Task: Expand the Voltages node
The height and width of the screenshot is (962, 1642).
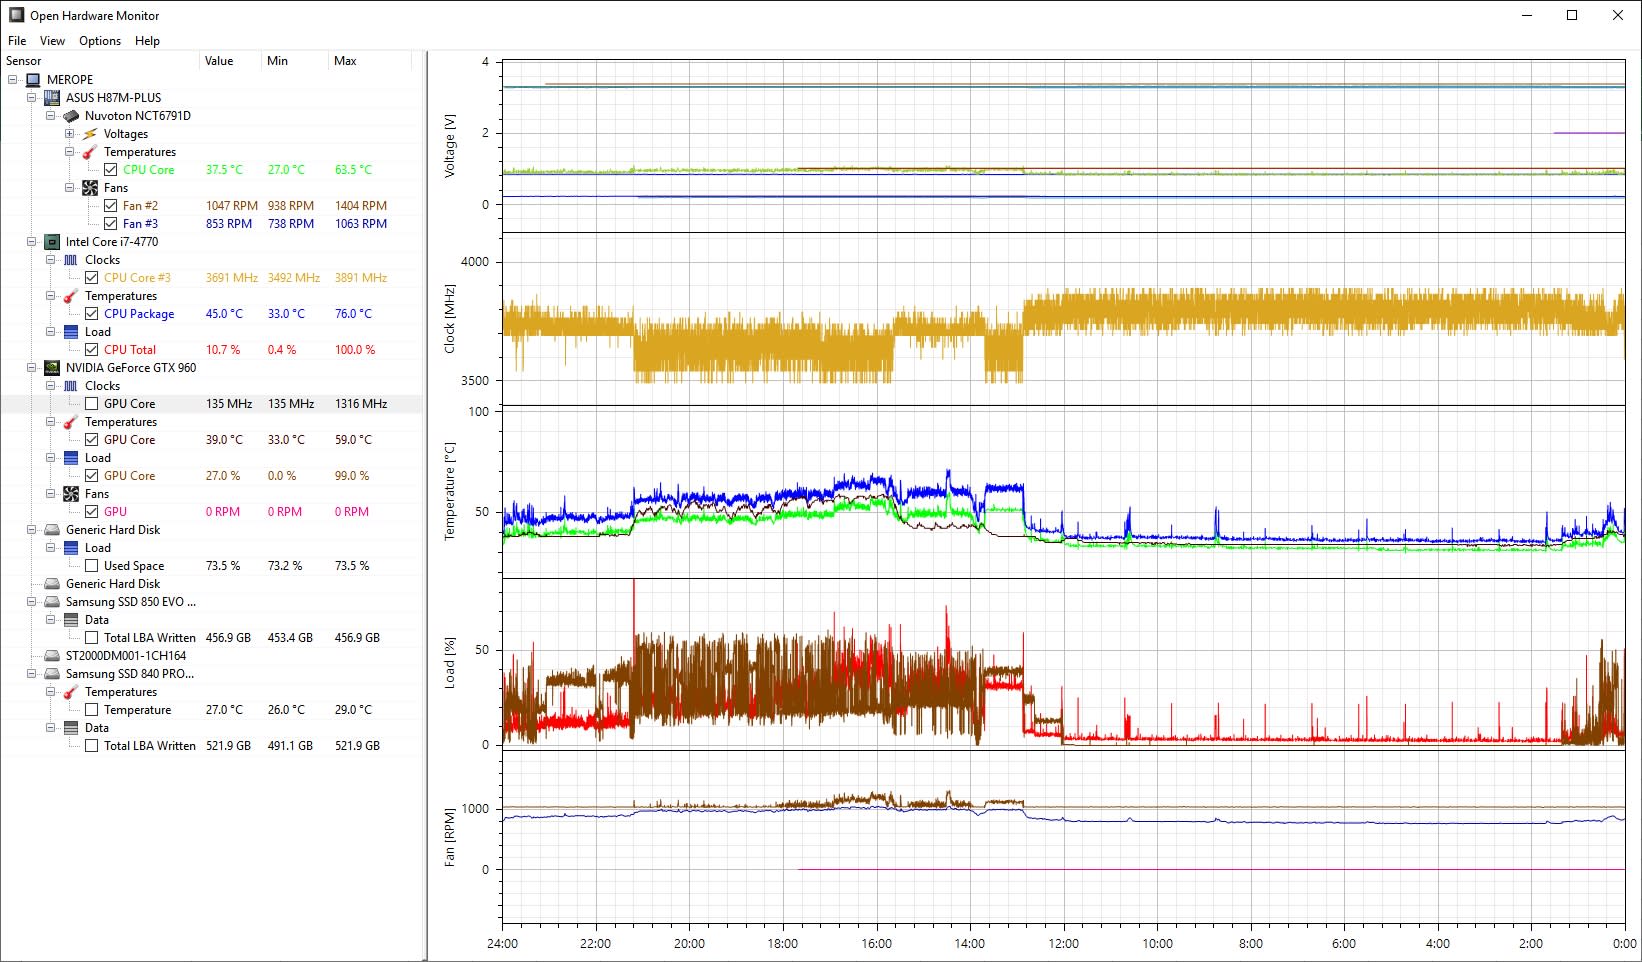Action: click(70, 134)
